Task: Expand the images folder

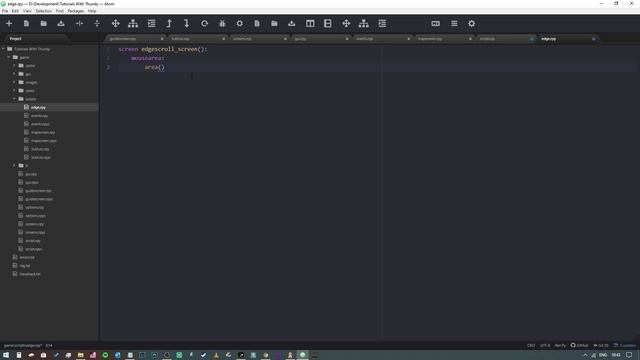Action: point(15,82)
